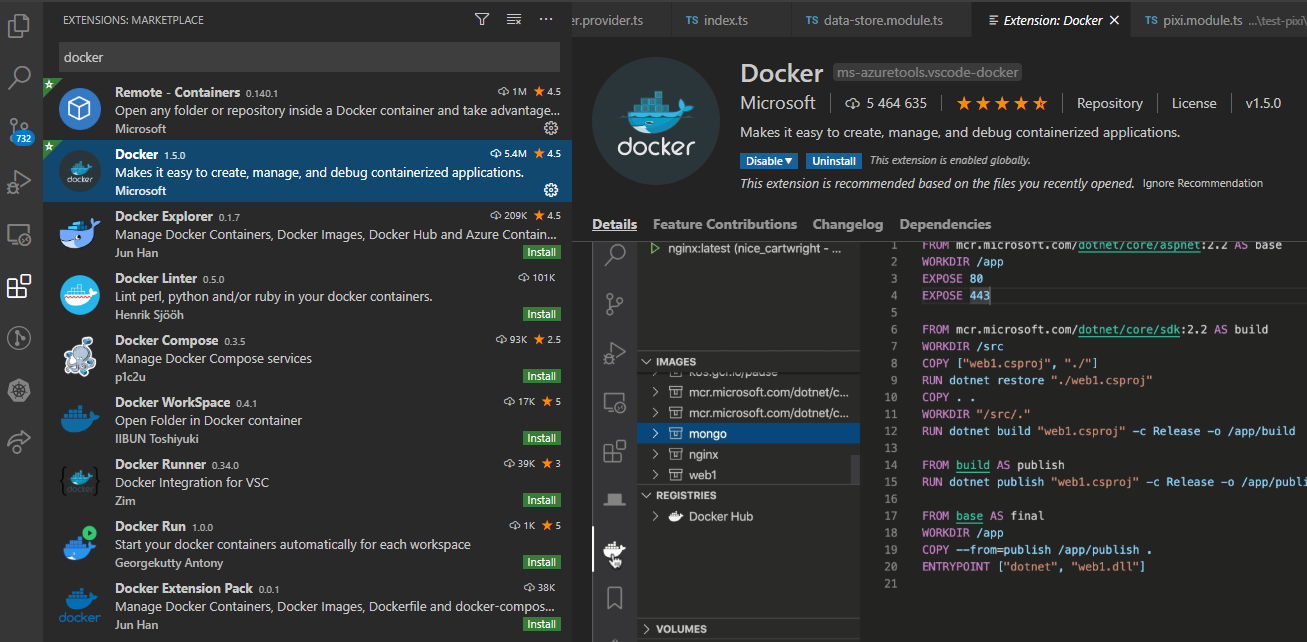Open the Disable dropdown for Docker extension

coord(768,160)
